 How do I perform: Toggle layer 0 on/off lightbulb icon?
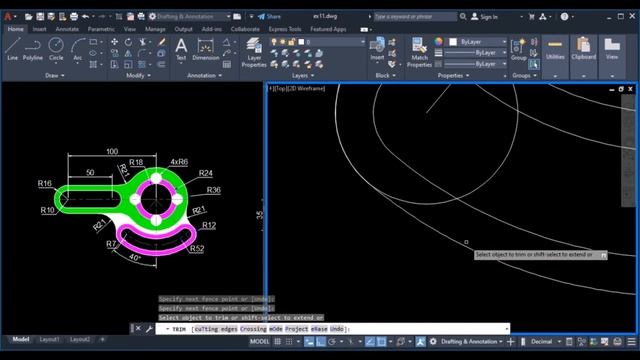pos(274,42)
